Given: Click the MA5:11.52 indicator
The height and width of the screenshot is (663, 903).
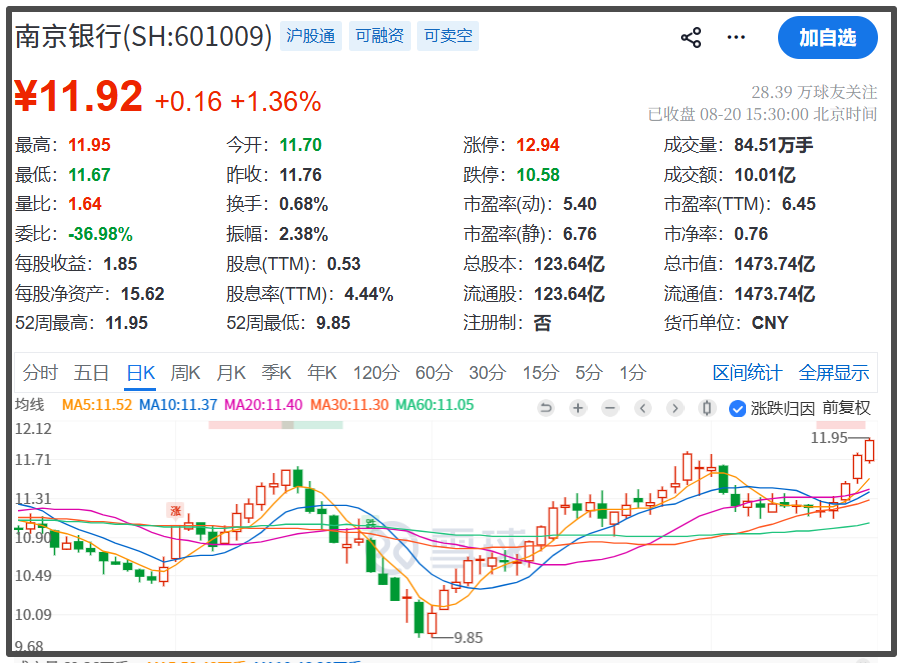Looking at the screenshot, I should pos(97,405).
